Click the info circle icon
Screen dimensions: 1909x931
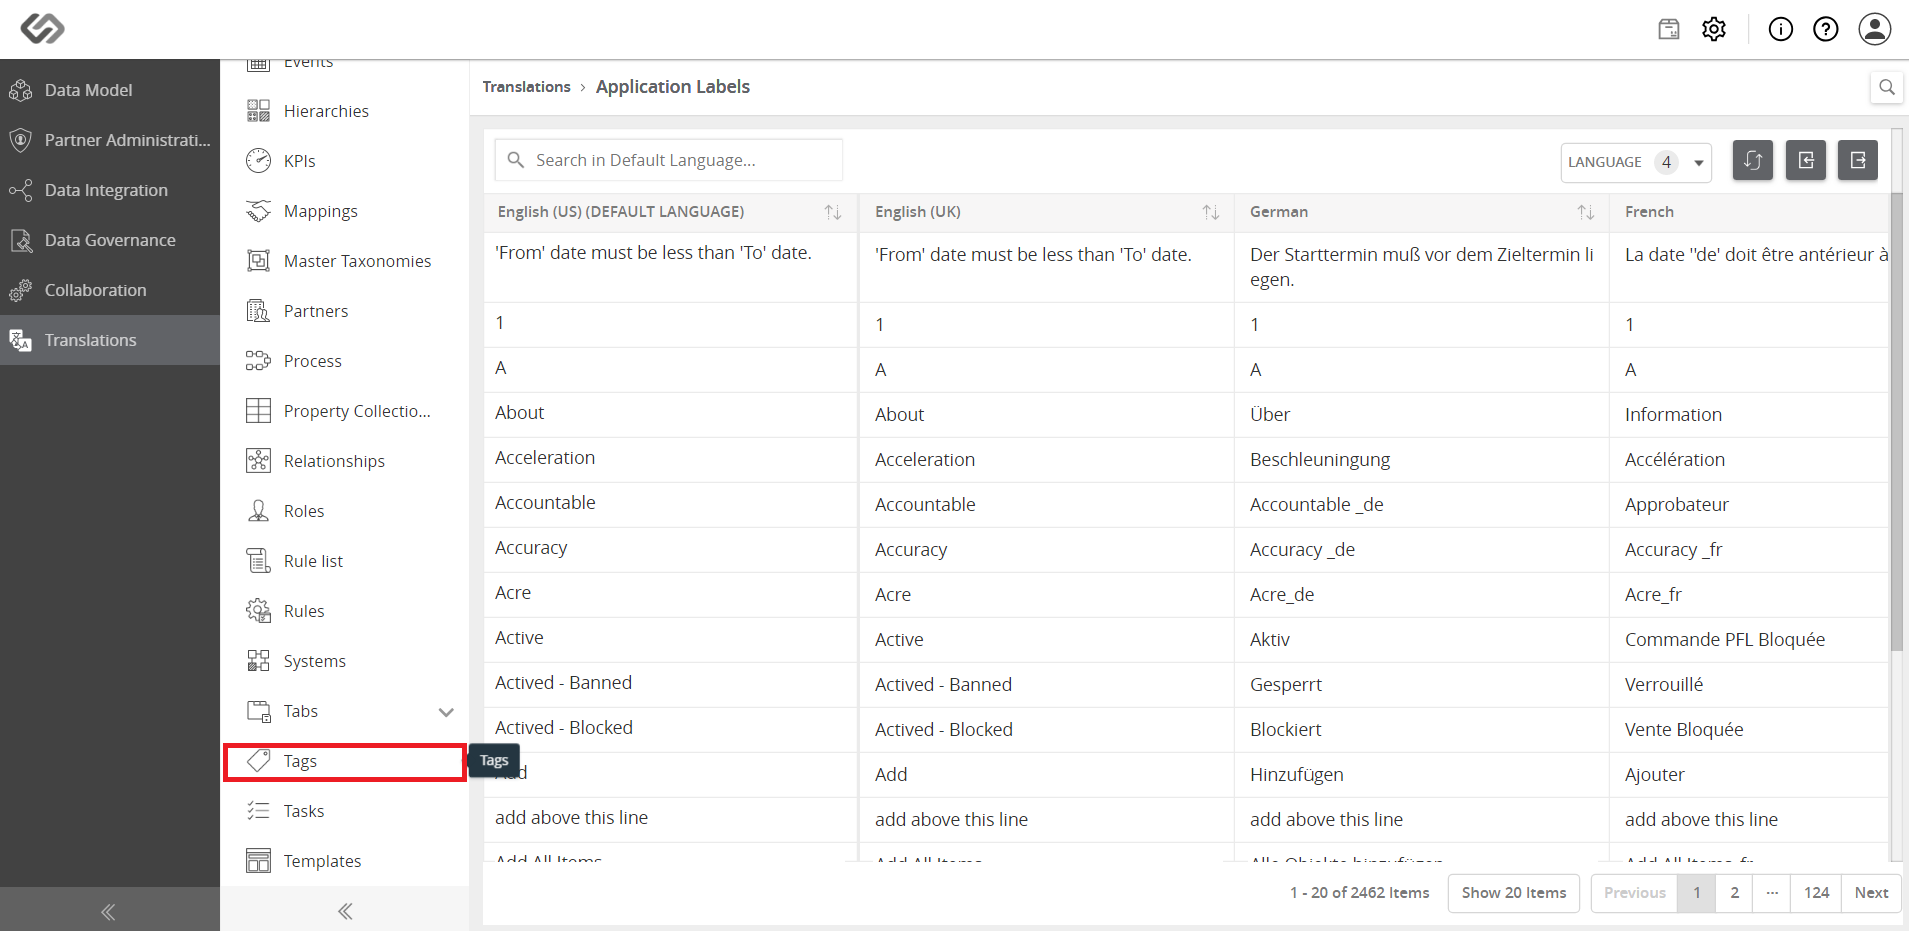pos(1781,29)
